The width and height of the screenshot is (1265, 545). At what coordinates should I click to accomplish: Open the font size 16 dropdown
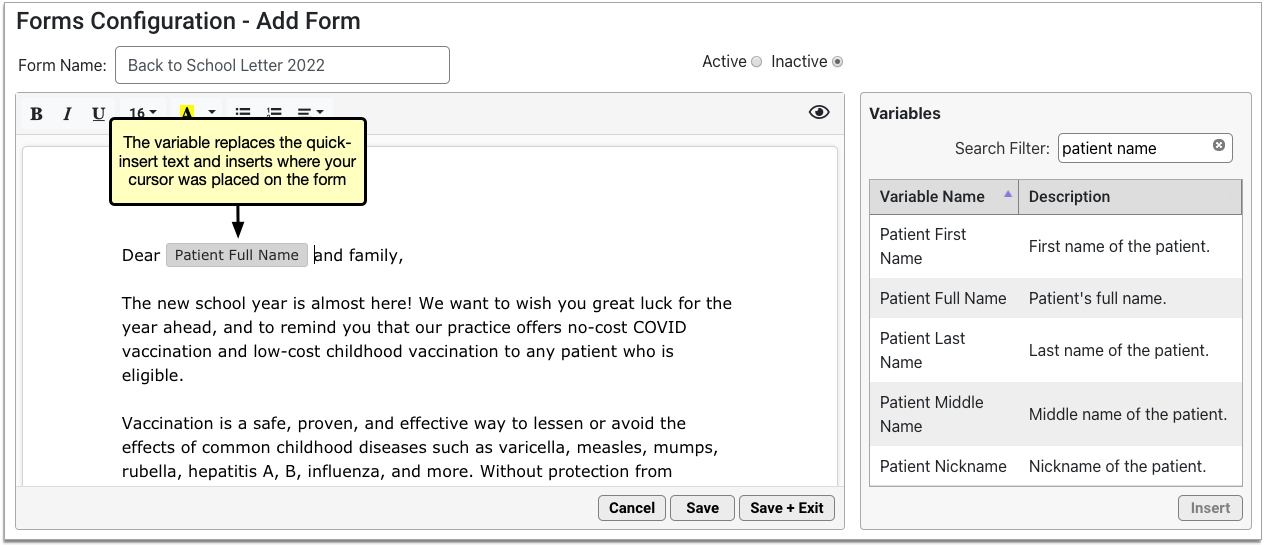(143, 113)
